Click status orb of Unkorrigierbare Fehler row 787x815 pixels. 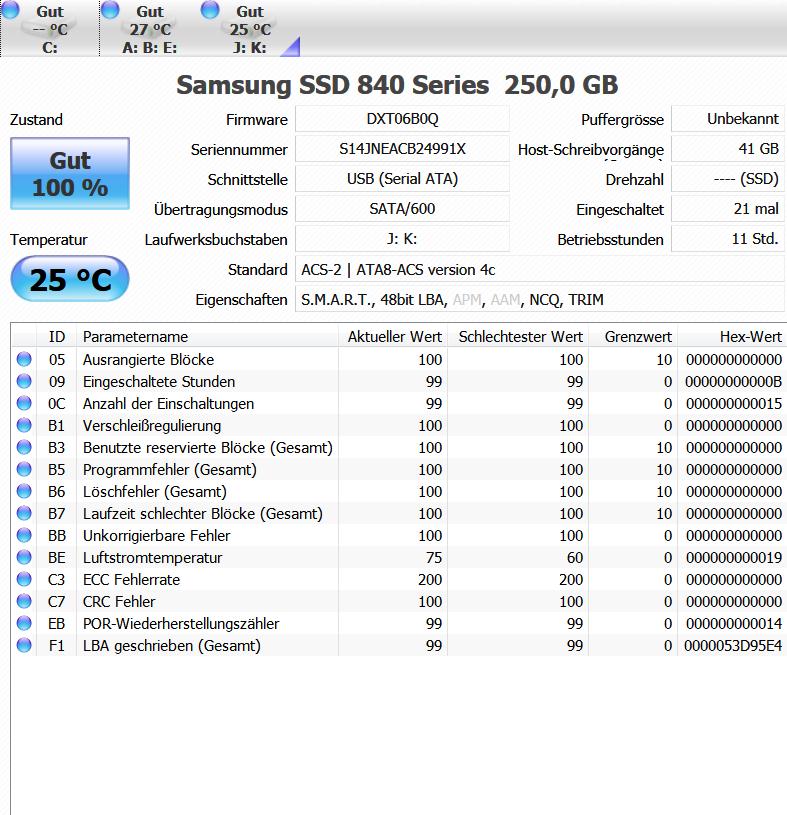pos(24,535)
